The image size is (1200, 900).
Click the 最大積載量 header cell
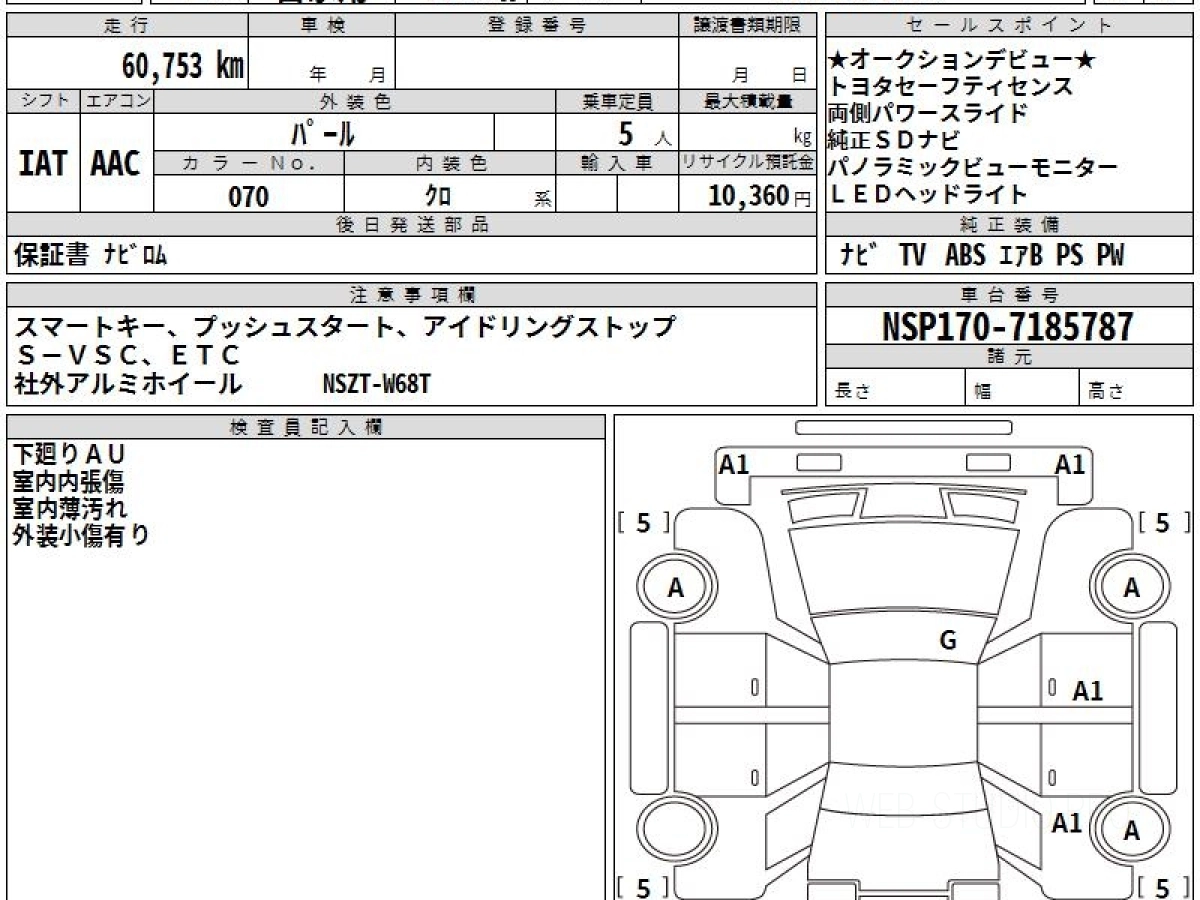(x=747, y=101)
